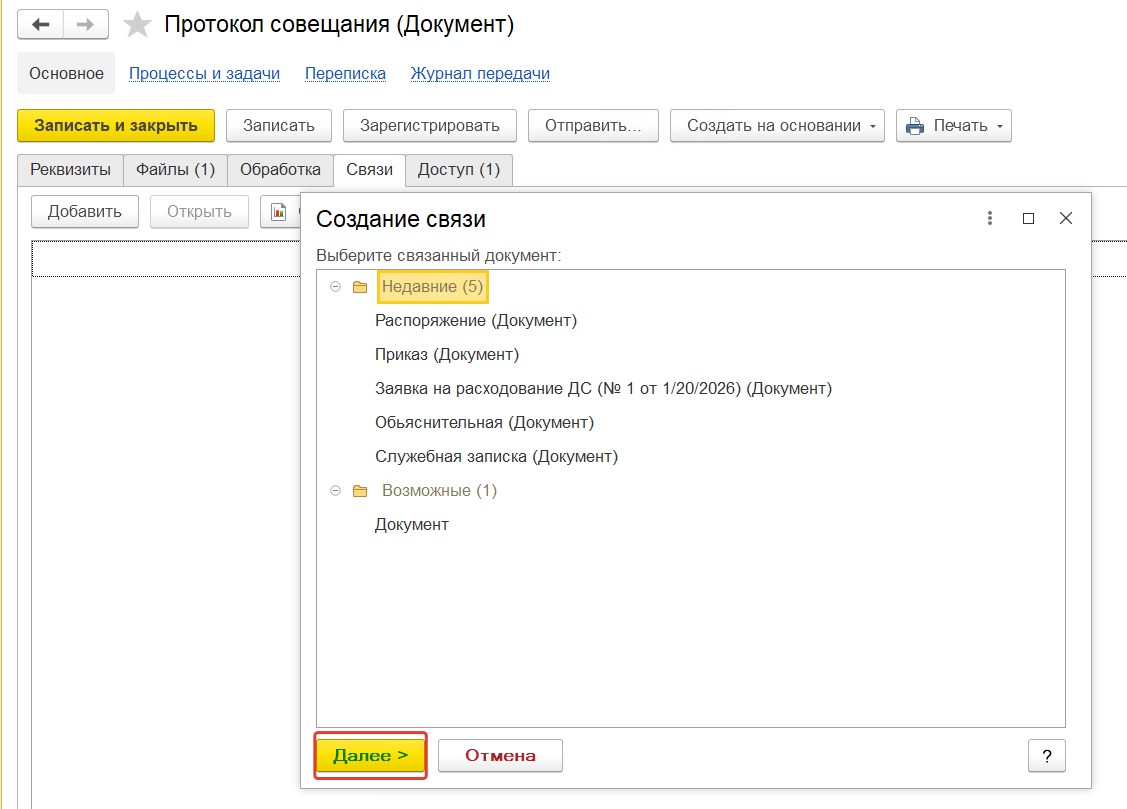Switch to the Доступ (1) tab
The height and width of the screenshot is (809, 1127).
(x=459, y=170)
